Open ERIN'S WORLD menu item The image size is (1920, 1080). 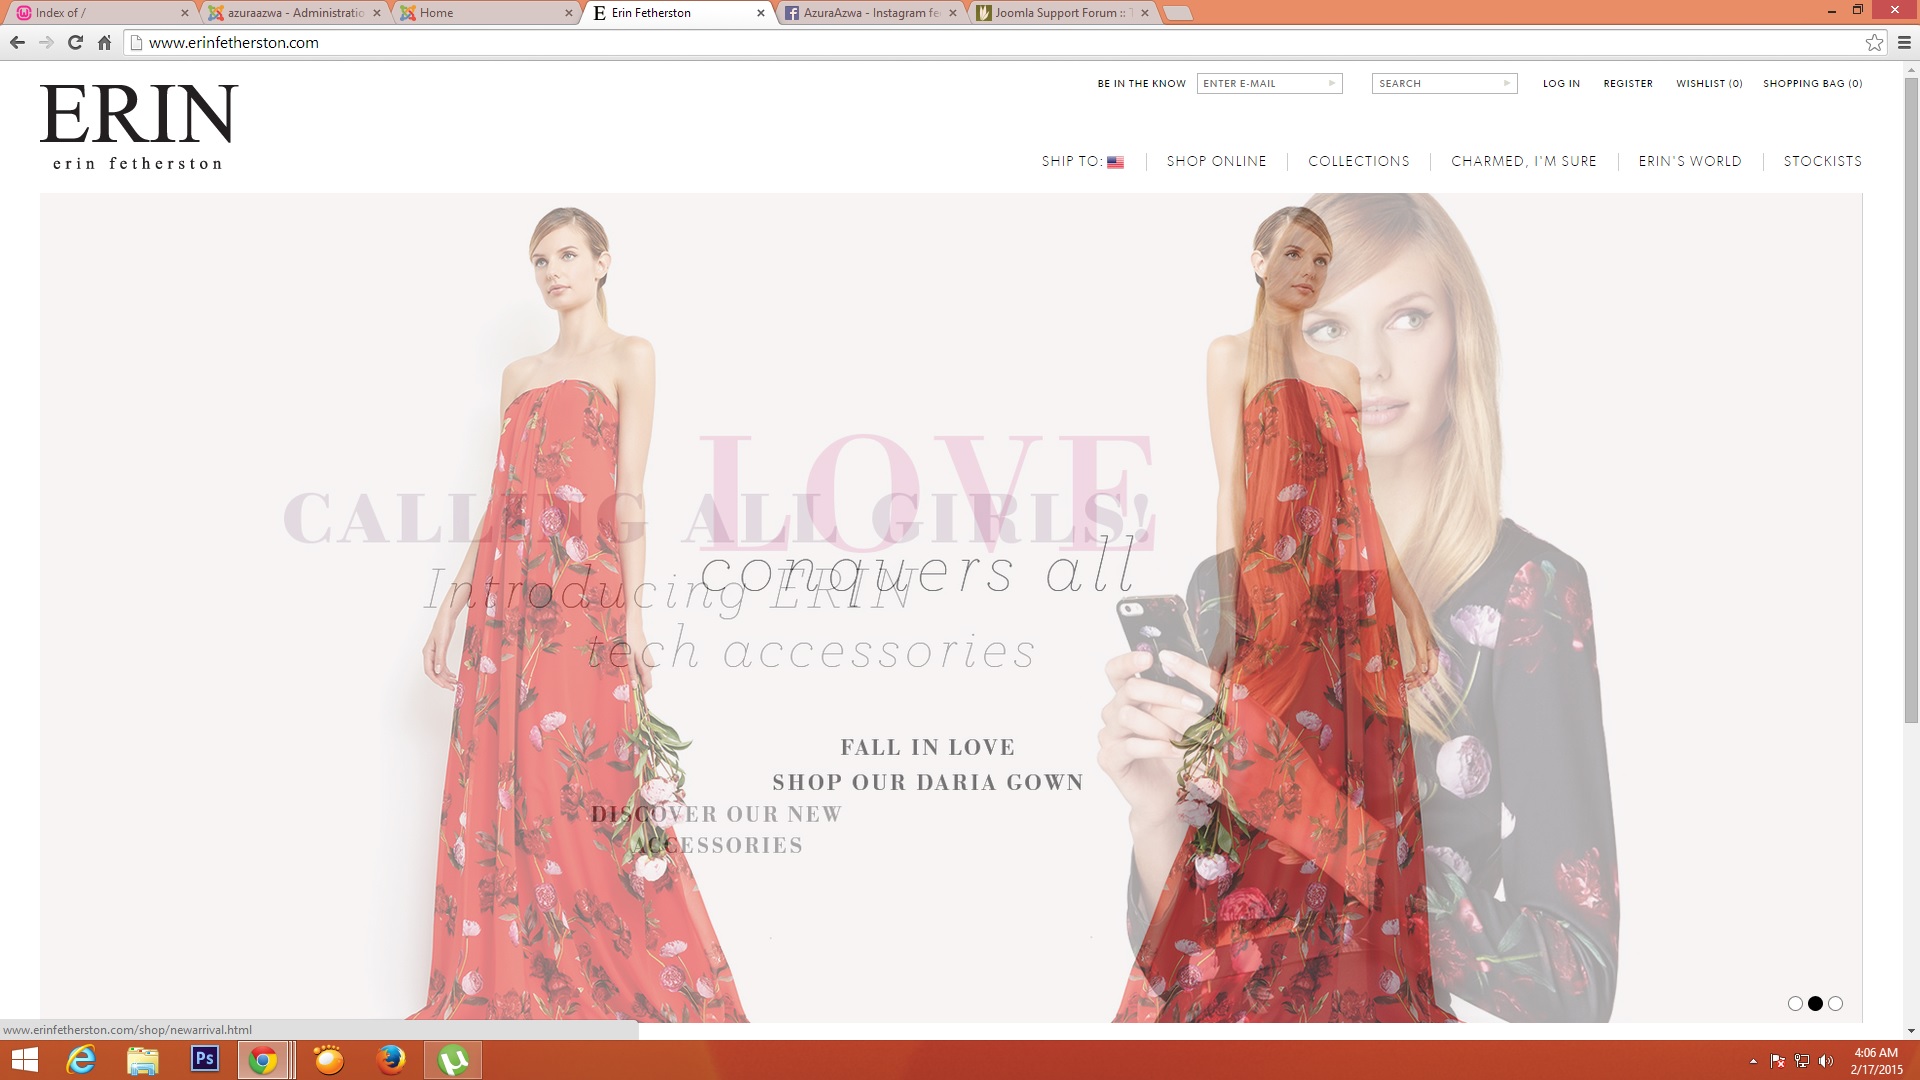click(x=1690, y=161)
